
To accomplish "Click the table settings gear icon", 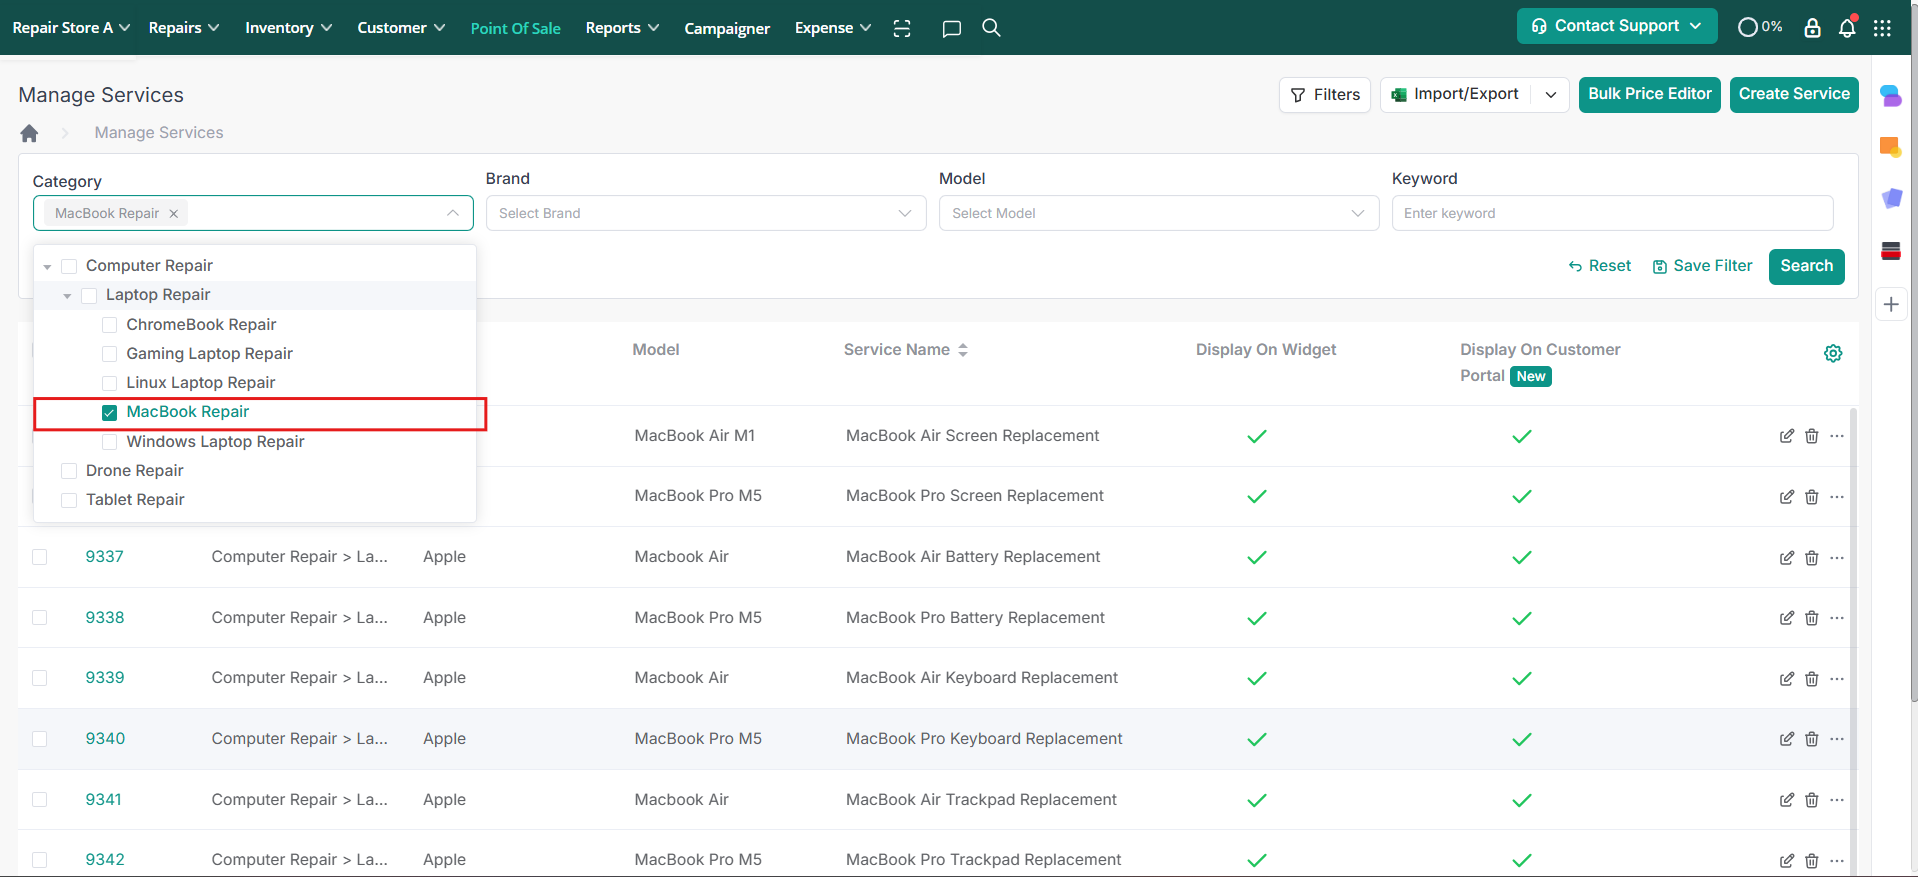I will click(x=1832, y=353).
